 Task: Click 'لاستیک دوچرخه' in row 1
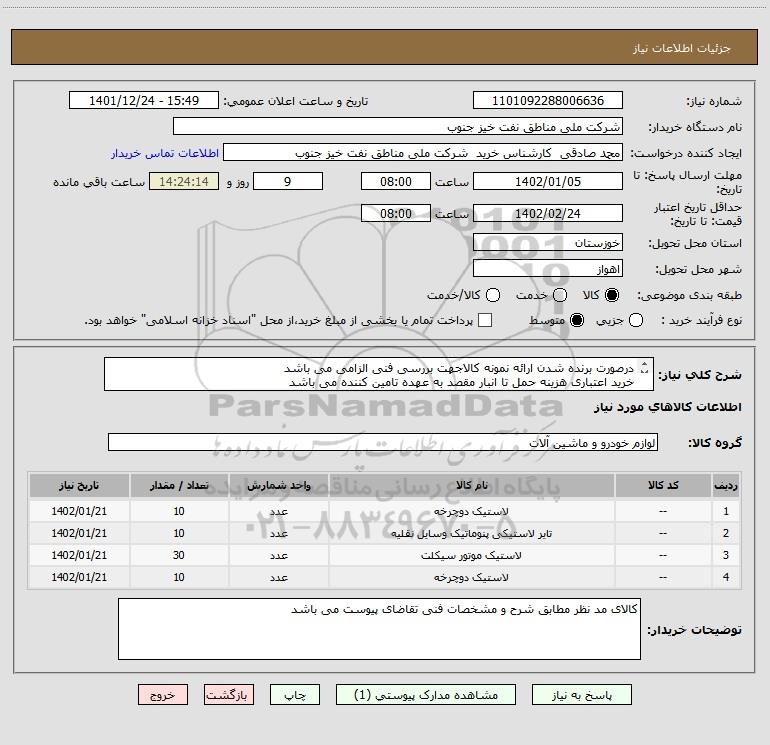pos(471,511)
